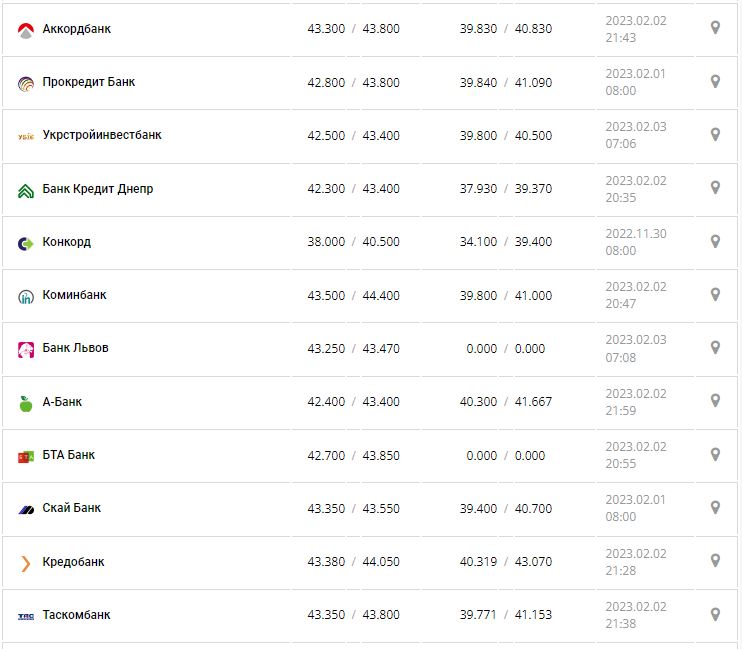The width and height of the screenshot is (742, 649).
Task: Click Коминбанк rate 43.500 / 44.400
Action: click(353, 295)
